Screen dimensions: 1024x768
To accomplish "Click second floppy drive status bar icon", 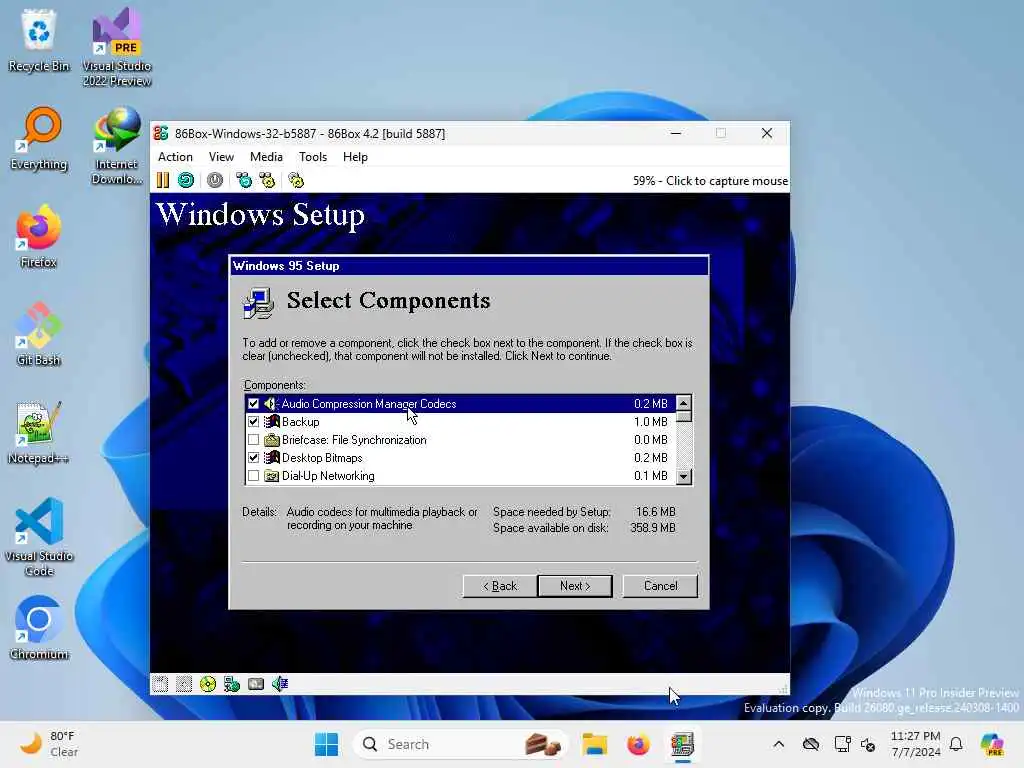I will point(184,684).
